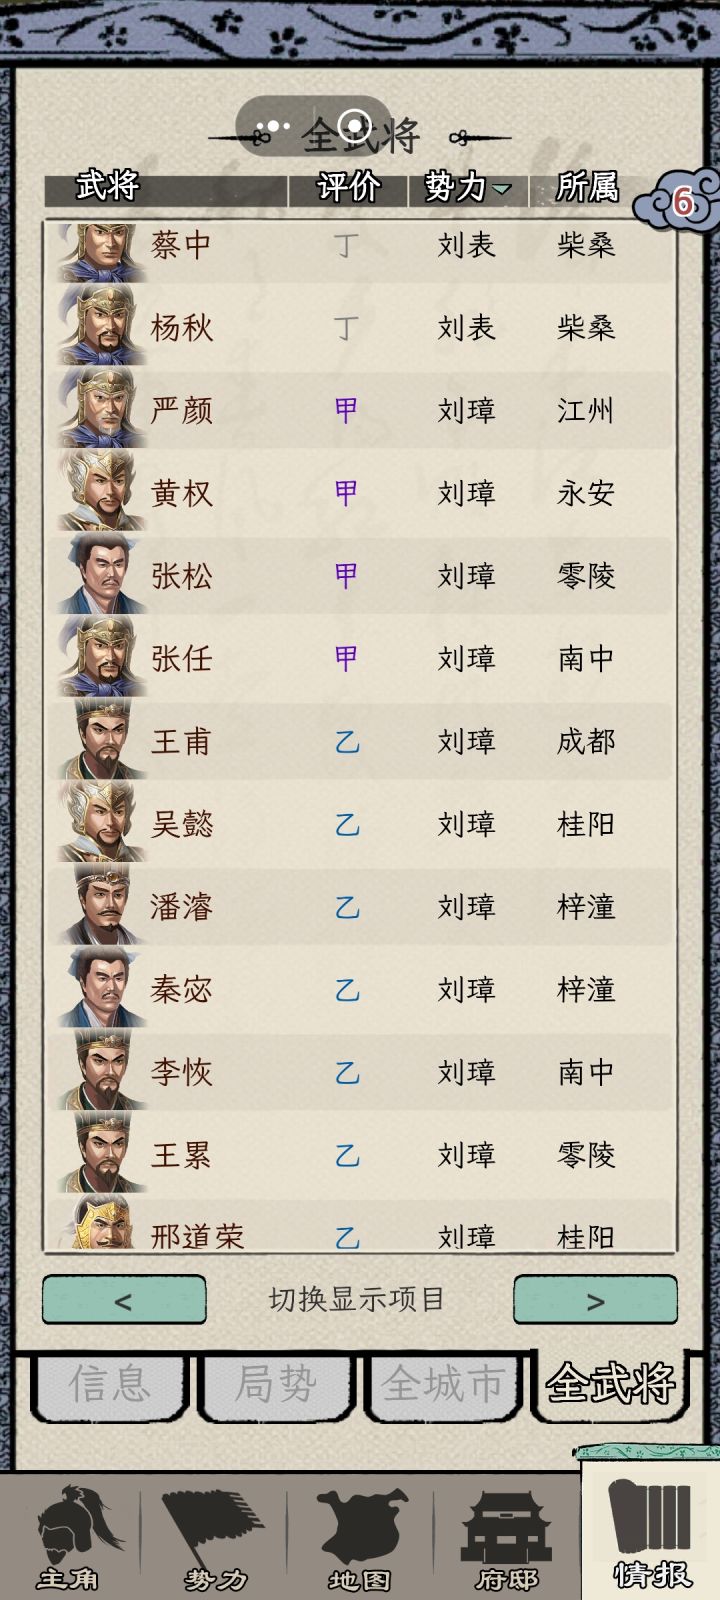This screenshot has width=720, height=1600.
Task: Switch to the 局势 tab
Action: 276,1384
